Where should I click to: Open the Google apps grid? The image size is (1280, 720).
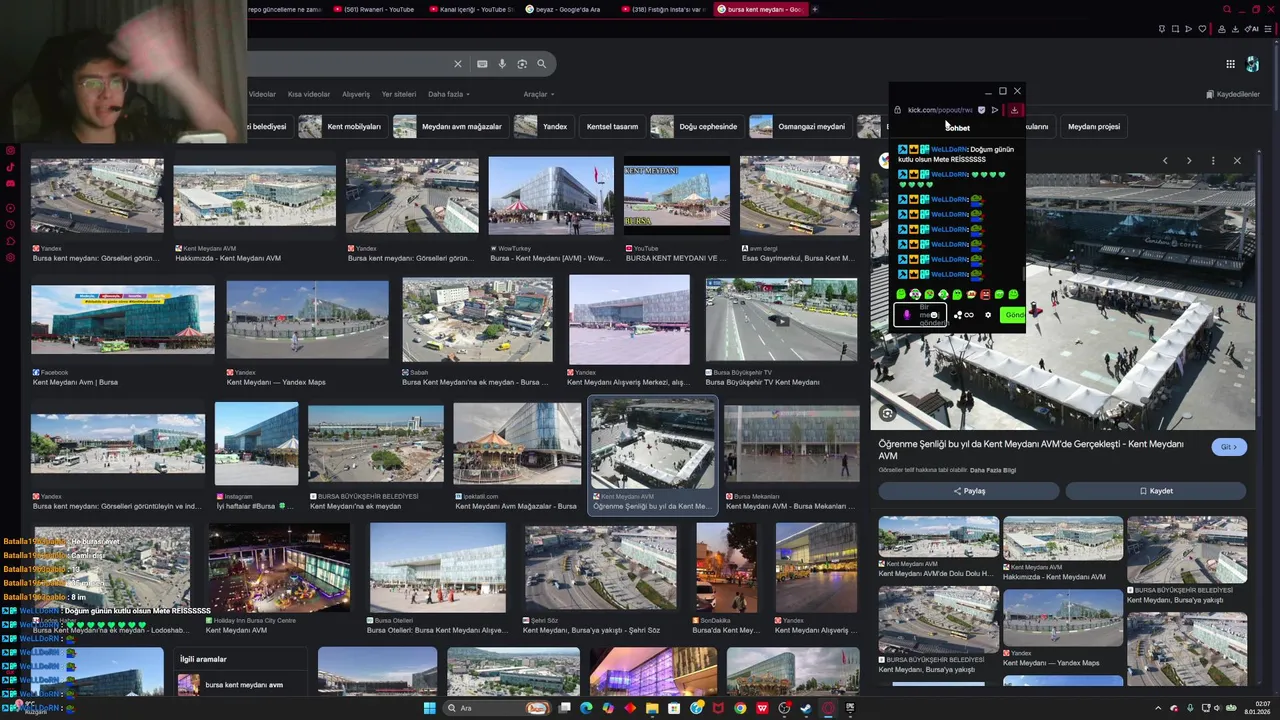(1230, 64)
